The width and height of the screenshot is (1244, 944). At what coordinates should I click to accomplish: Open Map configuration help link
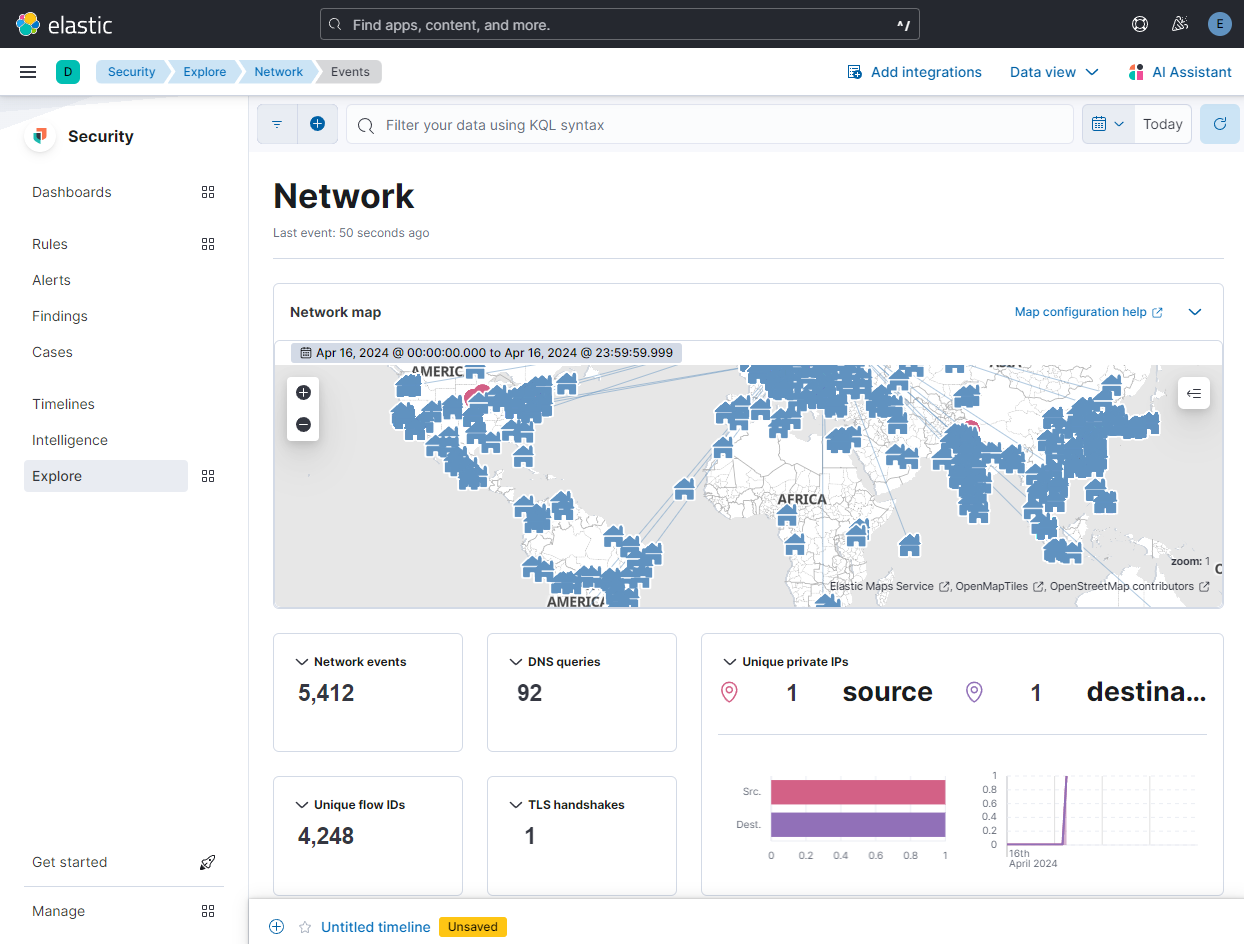(x=1087, y=312)
